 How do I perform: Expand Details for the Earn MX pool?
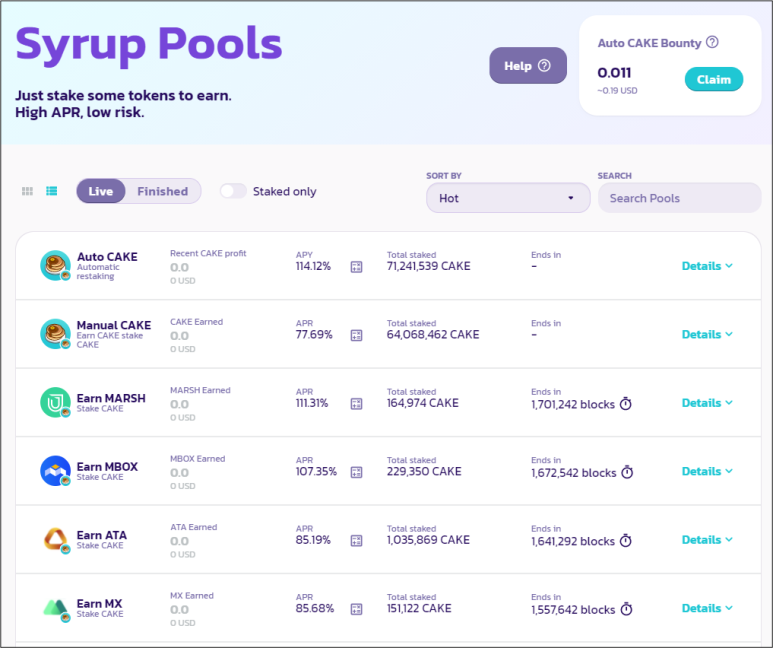pos(707,608)
